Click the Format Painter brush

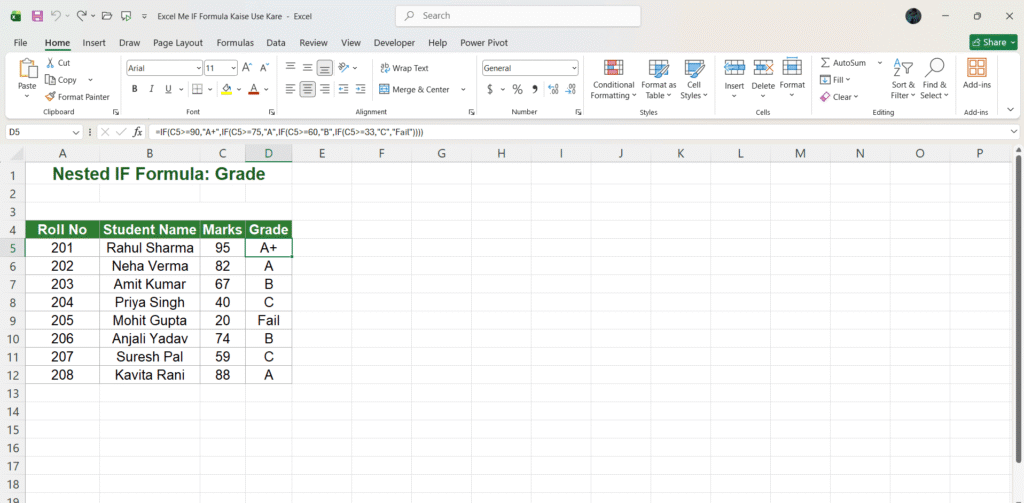[x=77, y=97]
